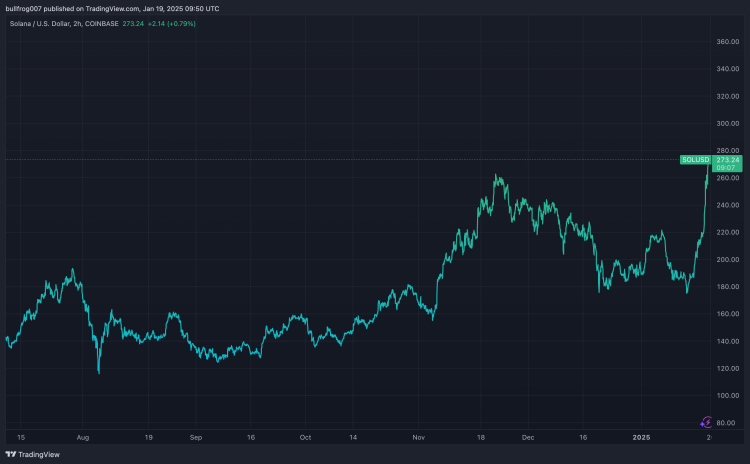750x464 pixels.
Task: Click the 140.00 price axis label
Action: click(728, 342)
